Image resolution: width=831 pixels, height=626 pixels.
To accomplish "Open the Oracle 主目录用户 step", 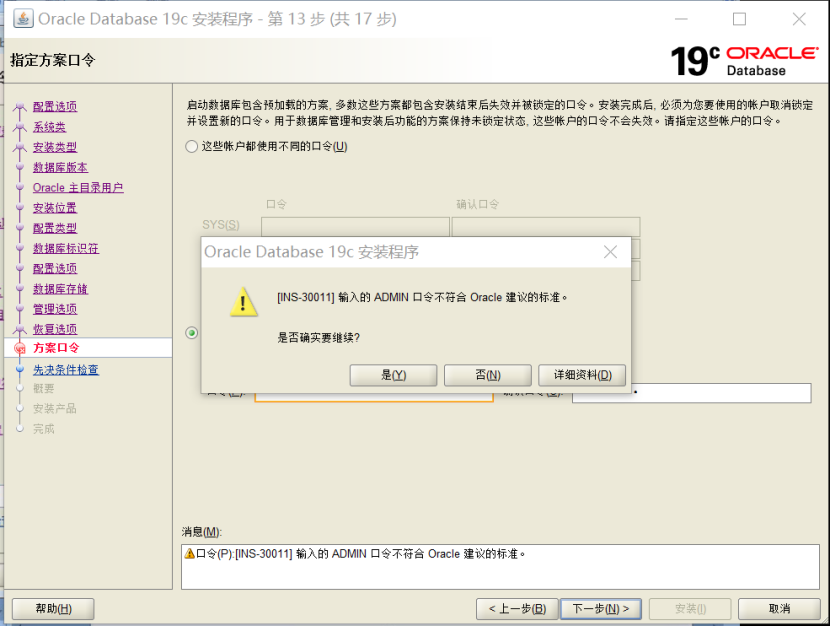I will tap(77, 187).
